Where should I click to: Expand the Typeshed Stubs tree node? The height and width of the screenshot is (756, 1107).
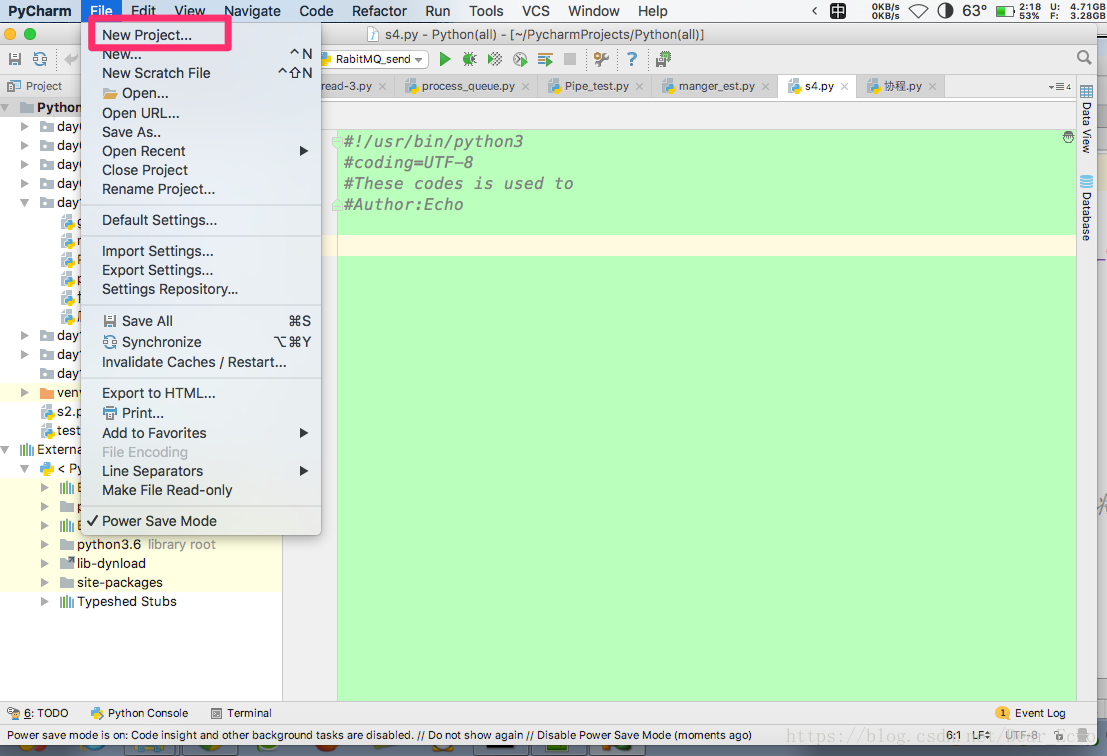[x=44, y=601]
